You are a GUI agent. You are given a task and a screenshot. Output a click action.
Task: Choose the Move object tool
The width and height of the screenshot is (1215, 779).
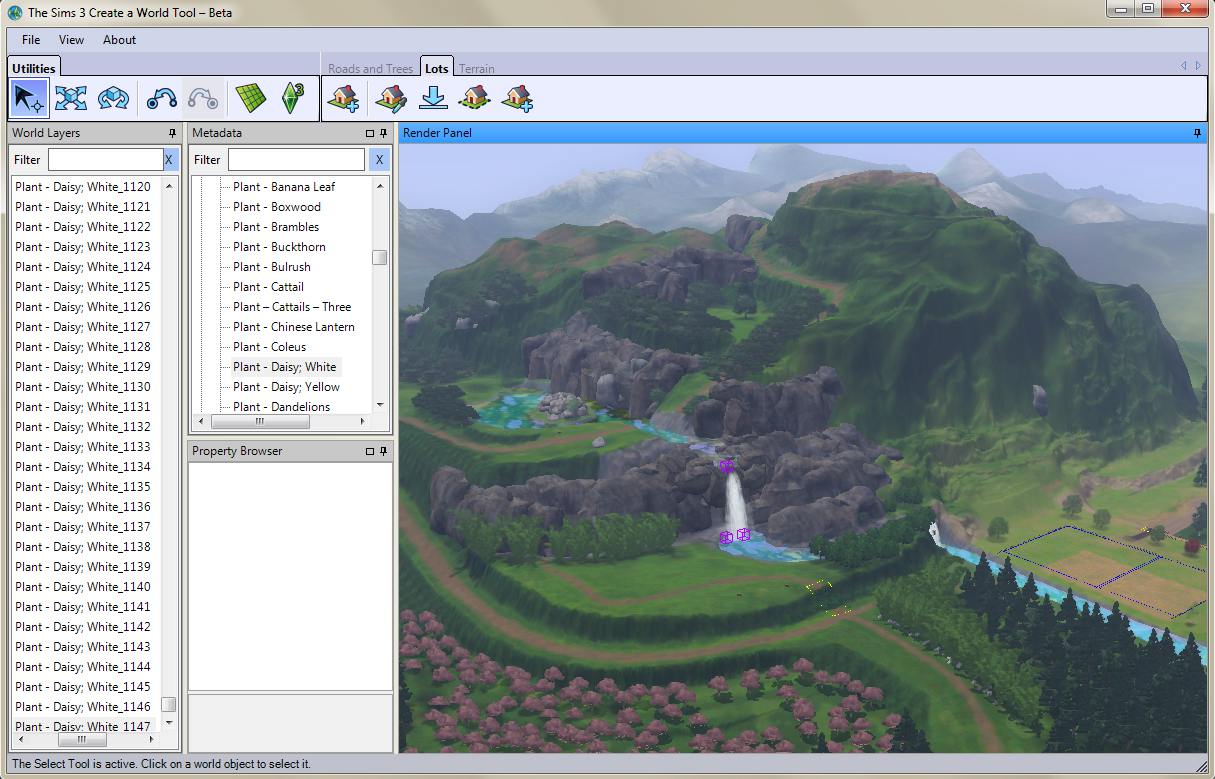[71, 98]
